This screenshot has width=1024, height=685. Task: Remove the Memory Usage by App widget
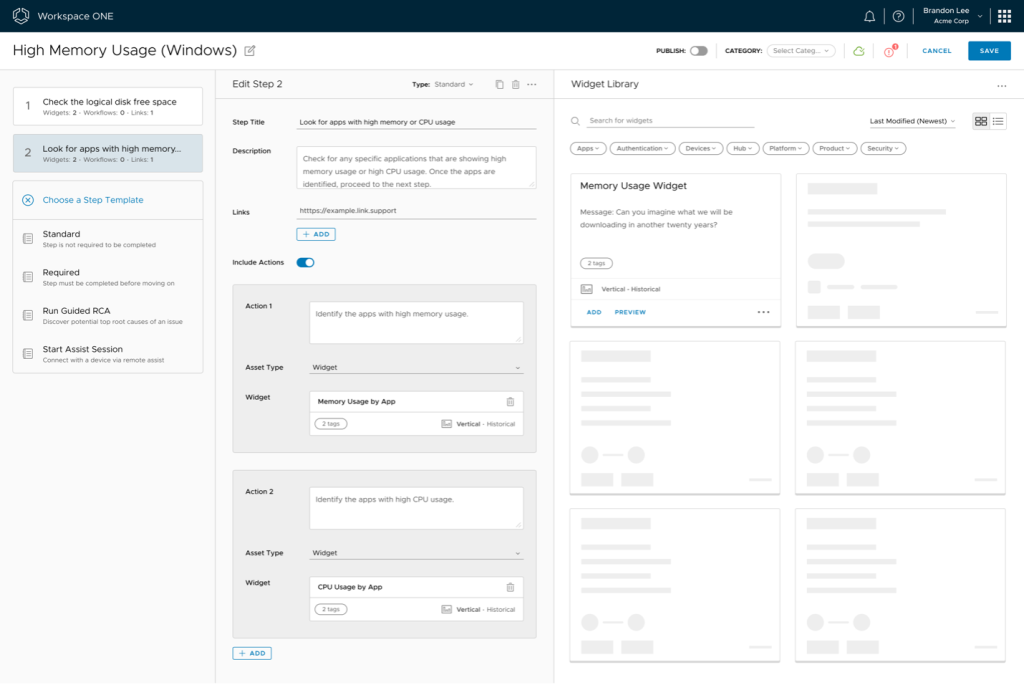point(511,402)
